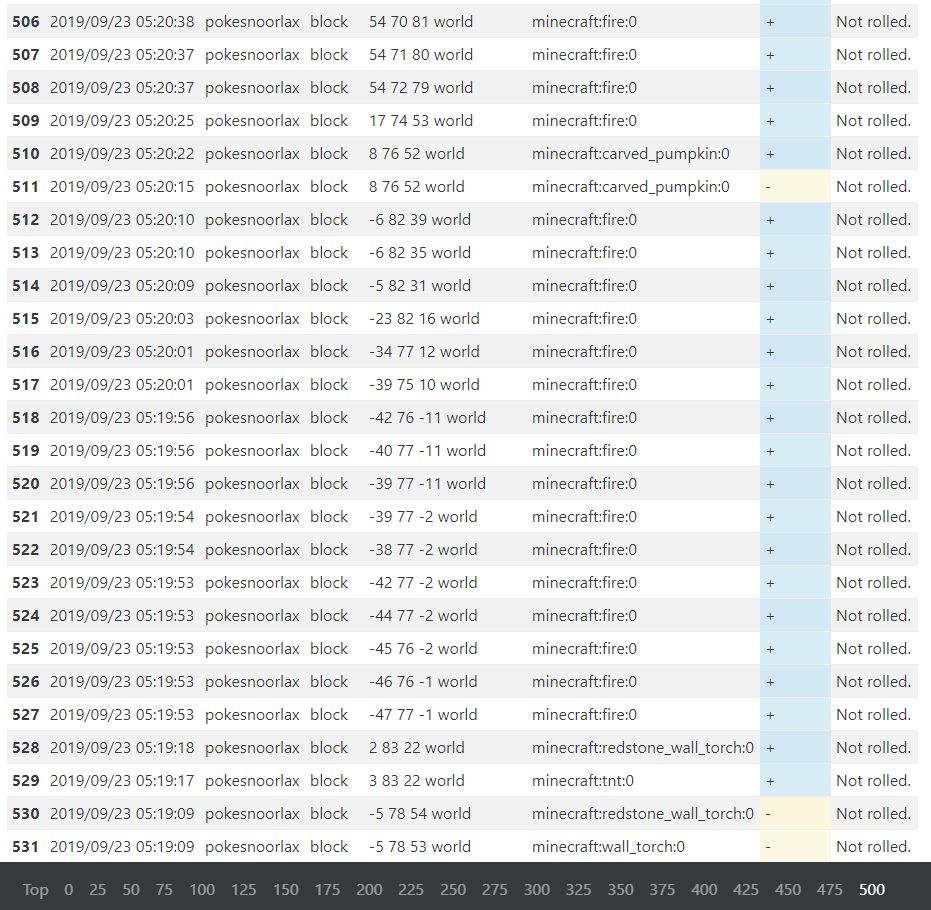The height and width of the screenshot is (910, 931).
Task: Open page offset 450
Action: pos(788,889)
